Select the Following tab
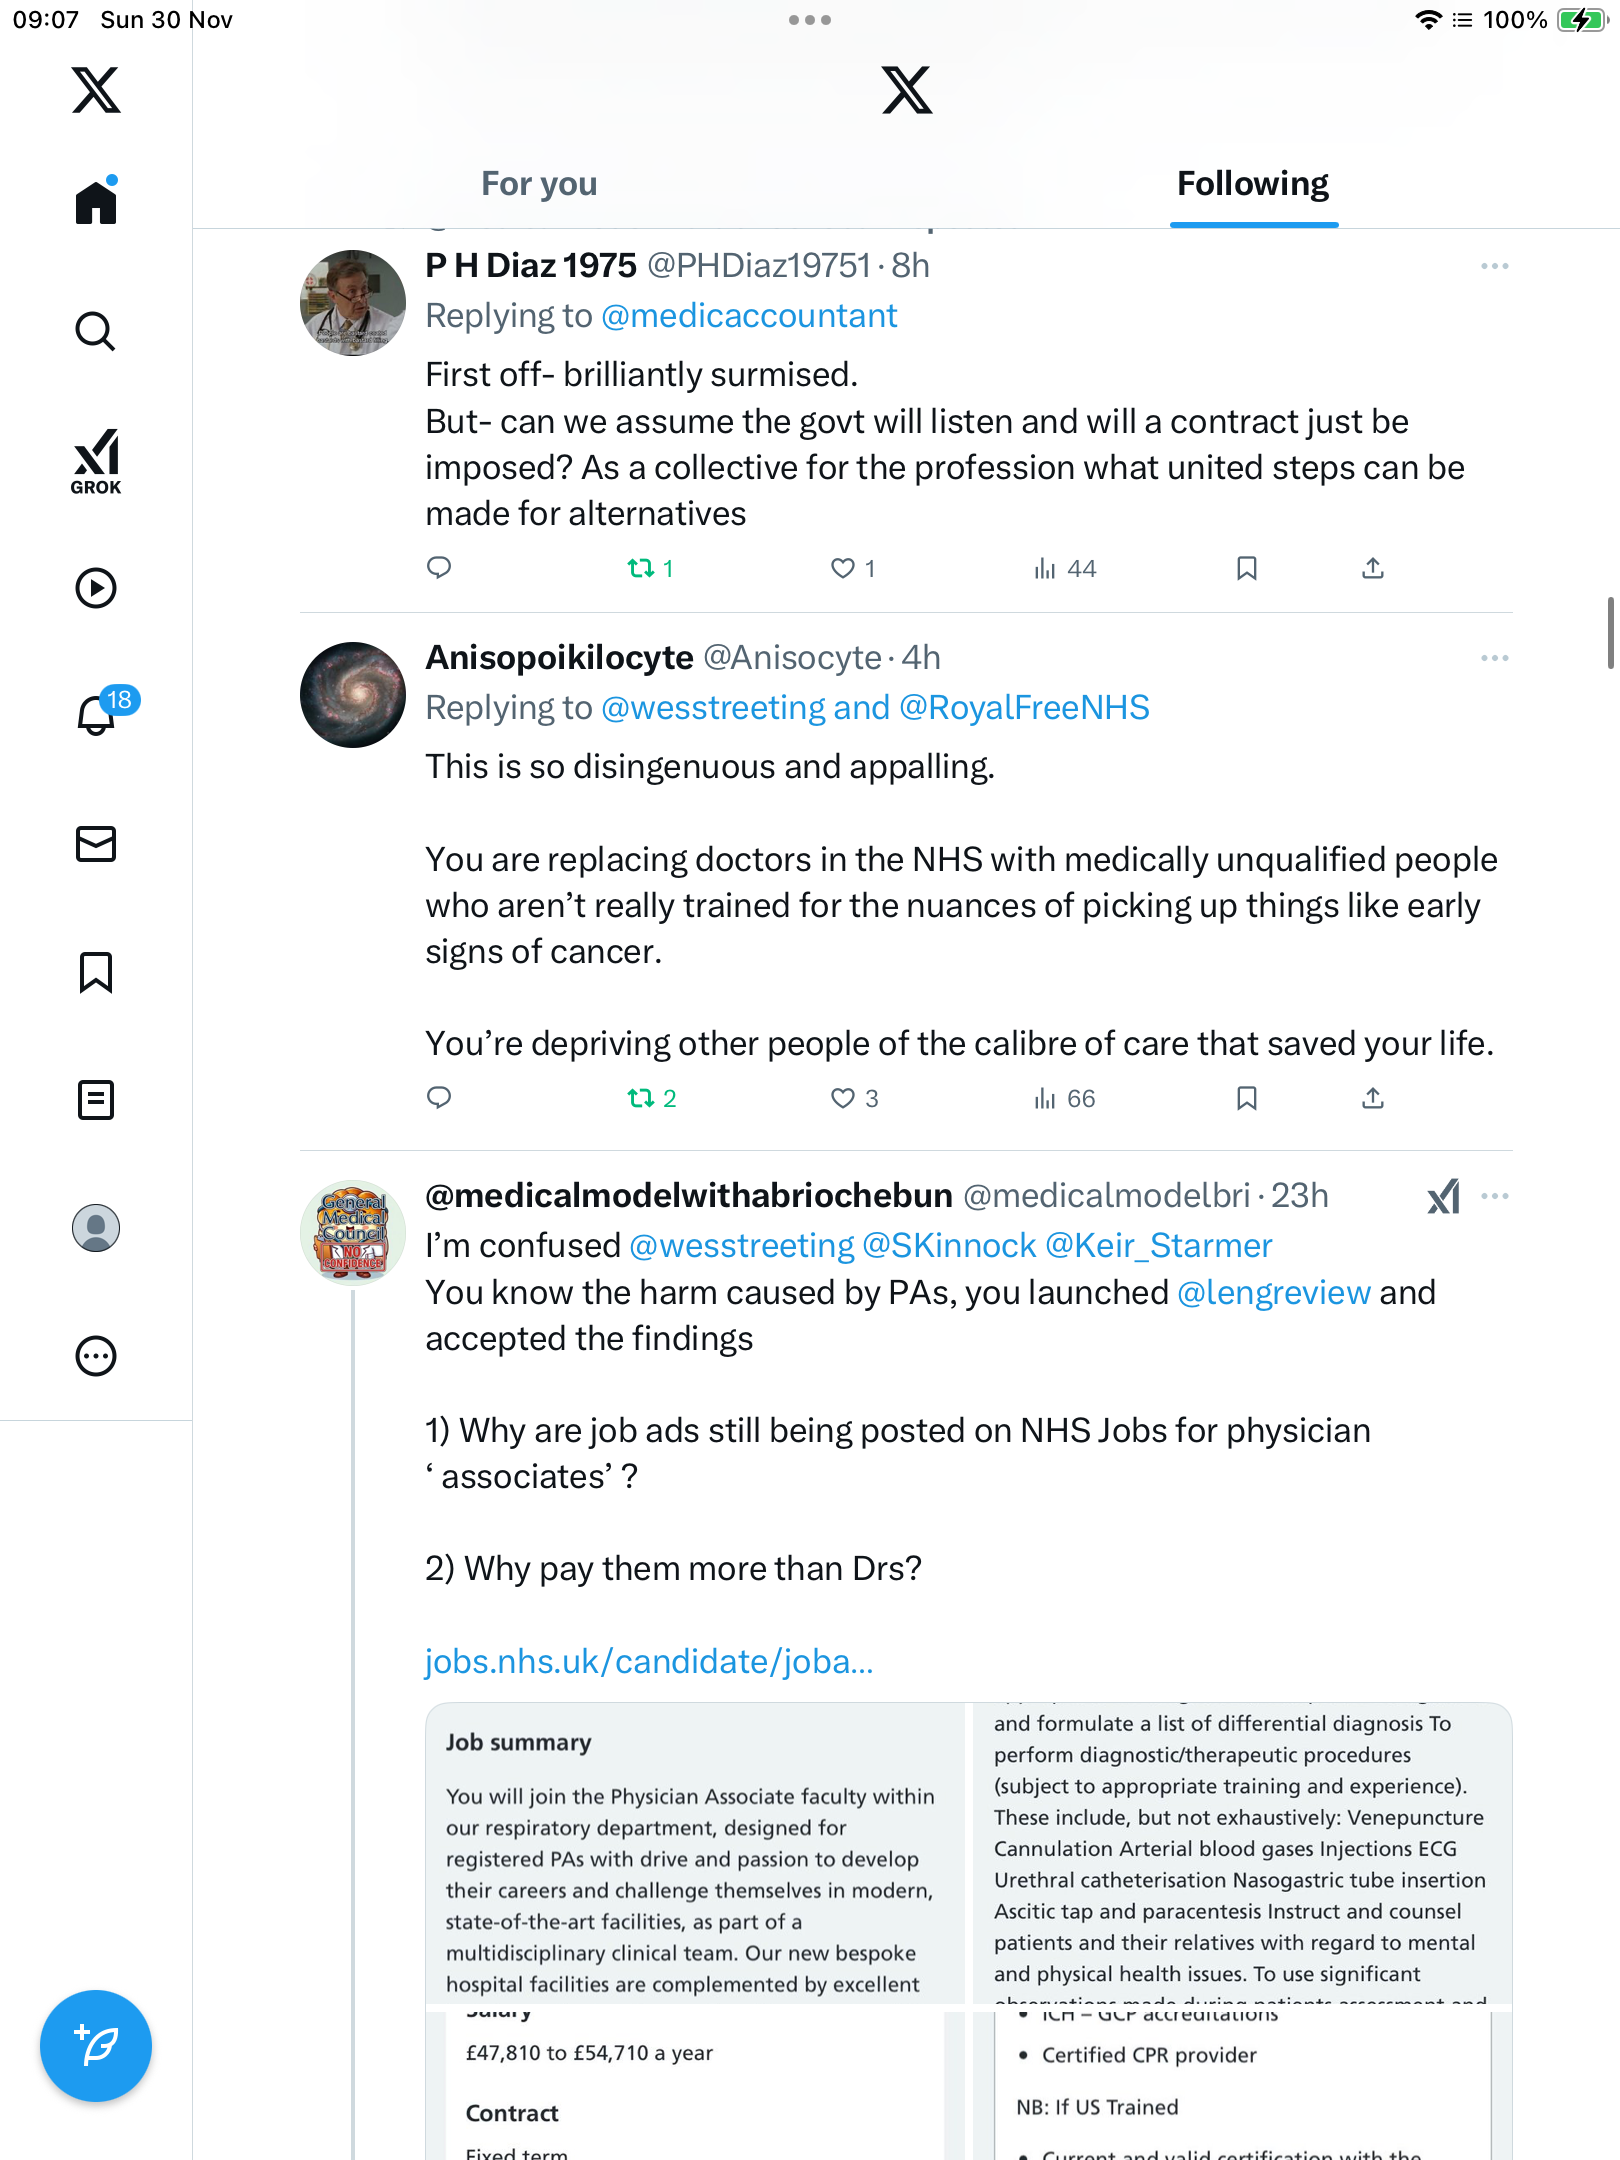 click(x=1252, y=184)
